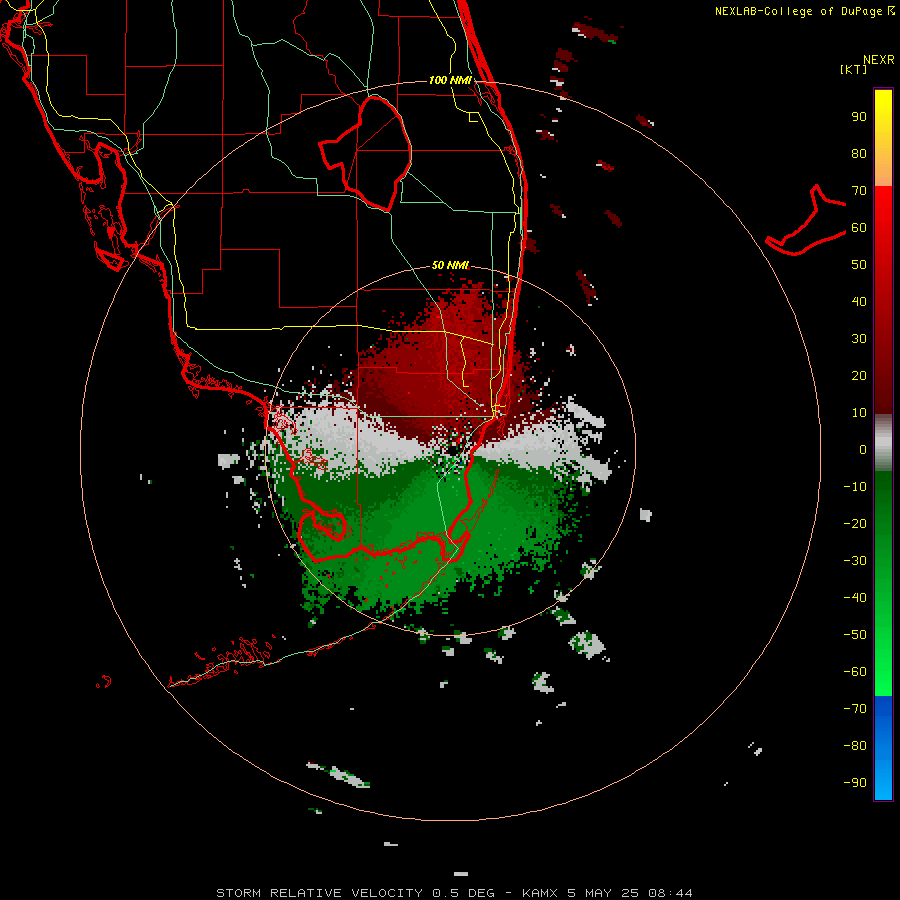Click the -10 value on velocity scale
900x900 pixels.
tap(855, 487)
